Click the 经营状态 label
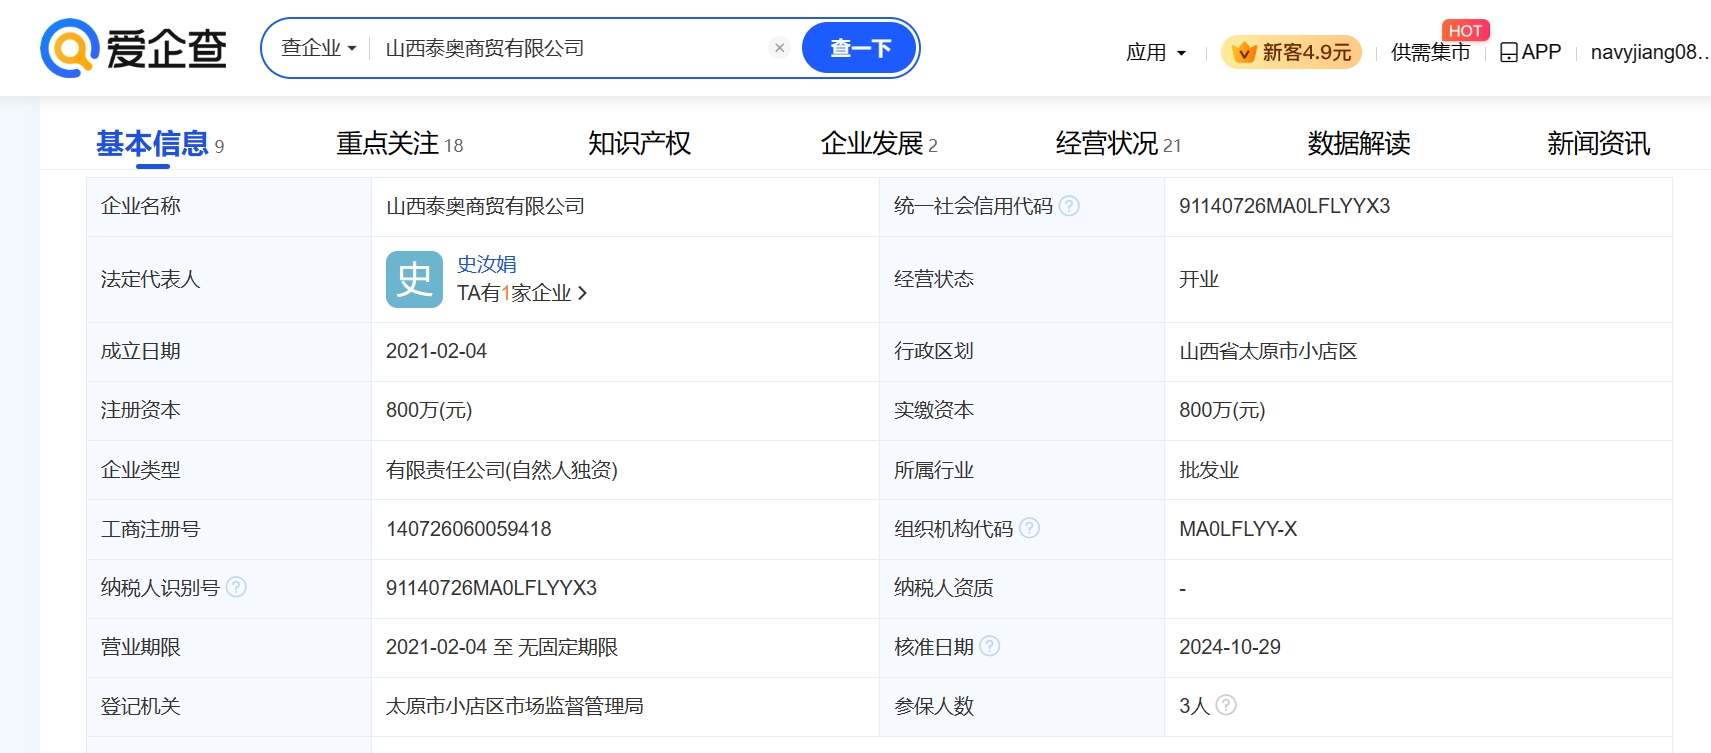This screenshot has width=1711, height=753. [x=934, y=279]
